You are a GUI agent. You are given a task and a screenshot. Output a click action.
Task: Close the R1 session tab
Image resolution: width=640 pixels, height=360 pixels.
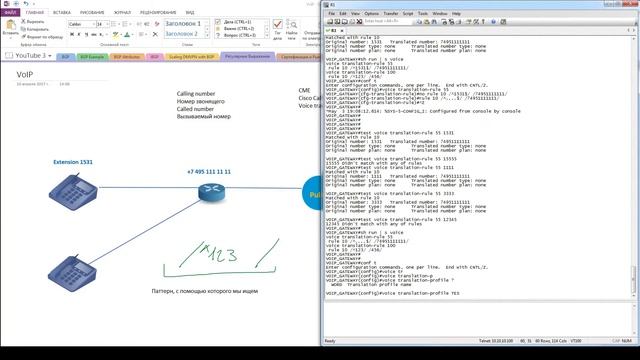click(x=342, y=31)
